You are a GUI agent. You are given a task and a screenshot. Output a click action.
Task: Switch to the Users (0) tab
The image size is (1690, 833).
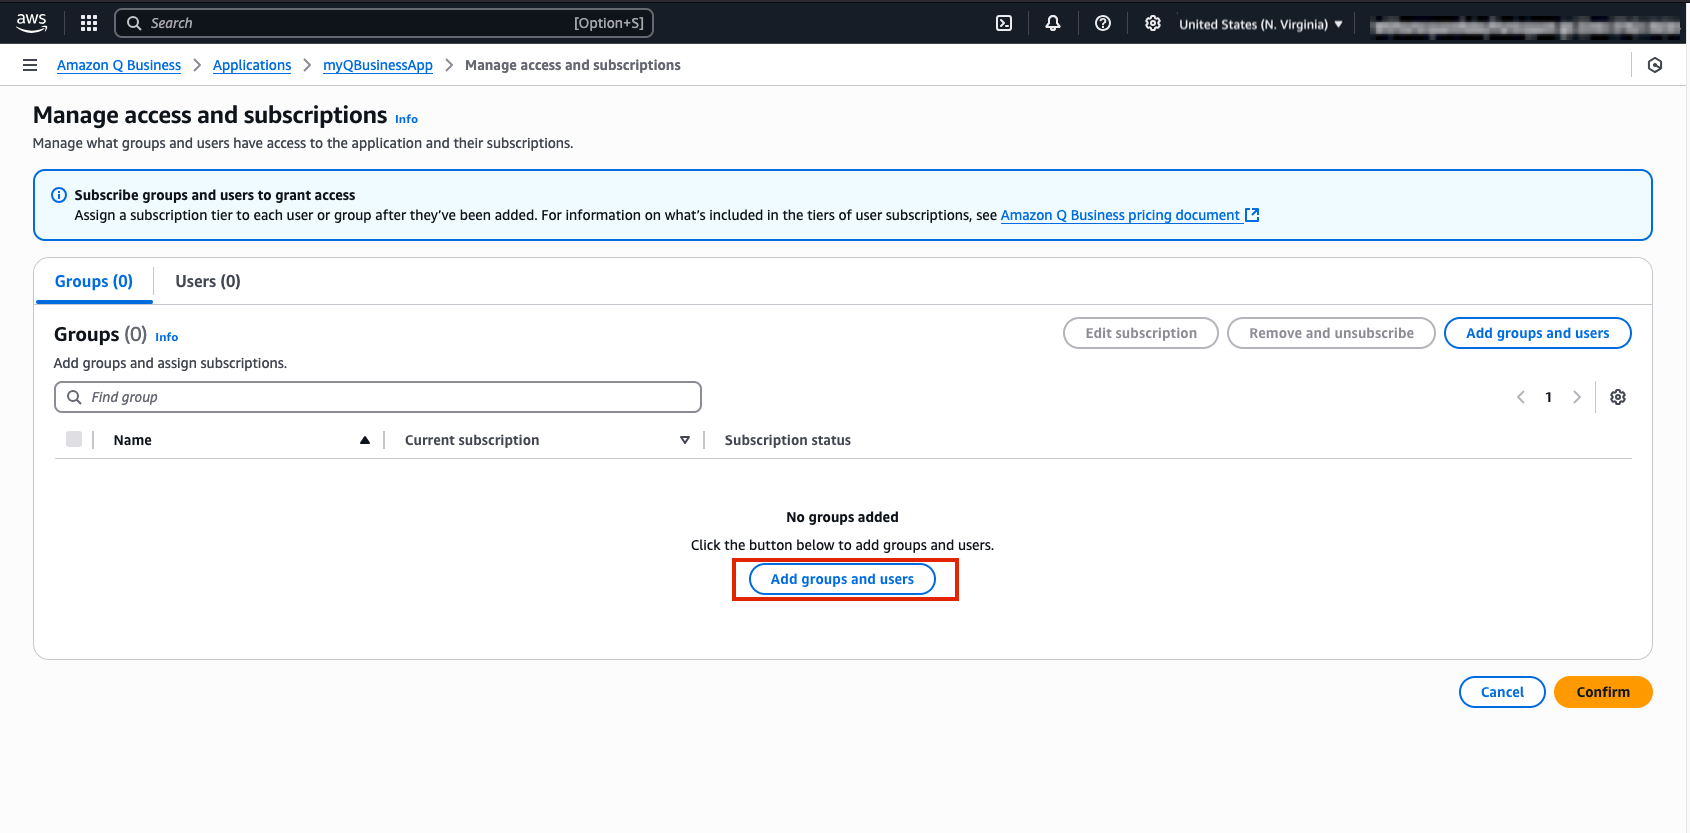208,281
